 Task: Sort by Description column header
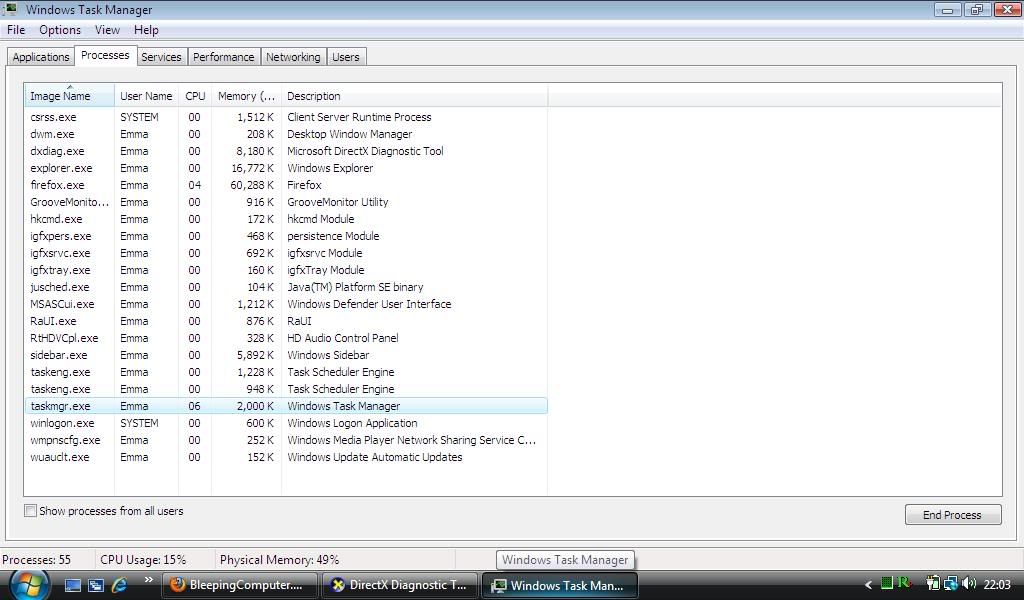(x=414, y=95)
